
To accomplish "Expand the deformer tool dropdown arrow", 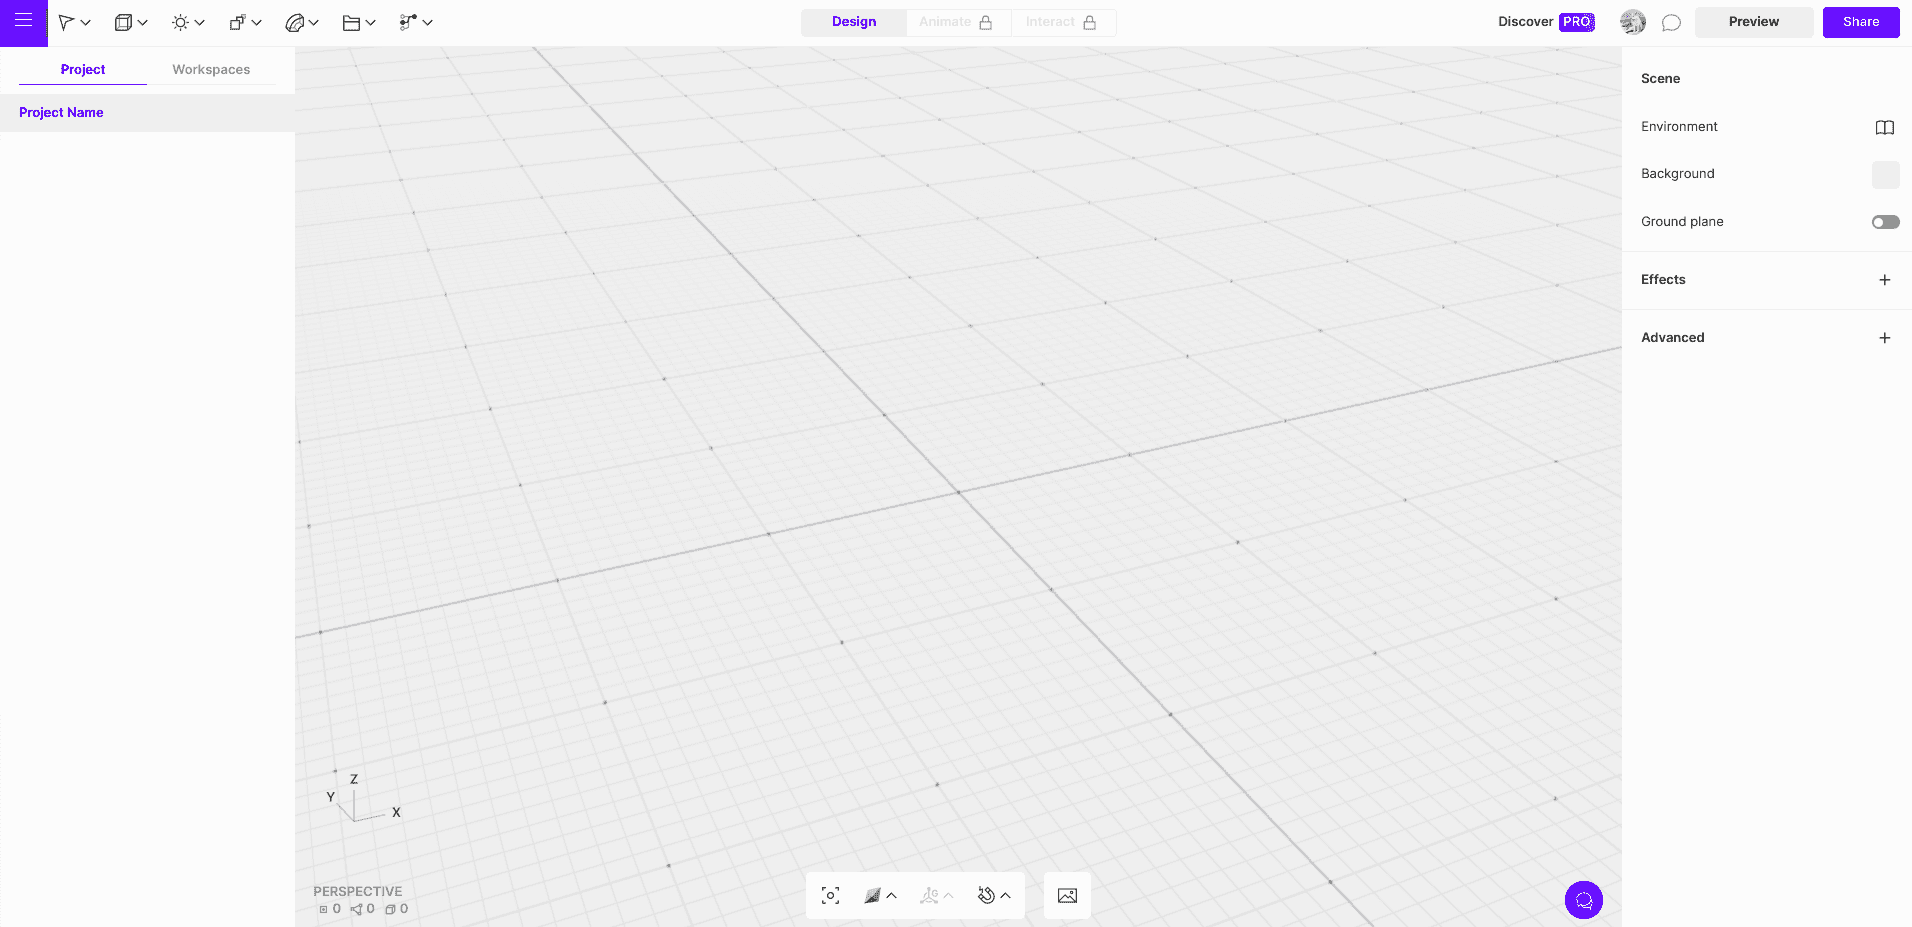I will (x=314, y=22).
